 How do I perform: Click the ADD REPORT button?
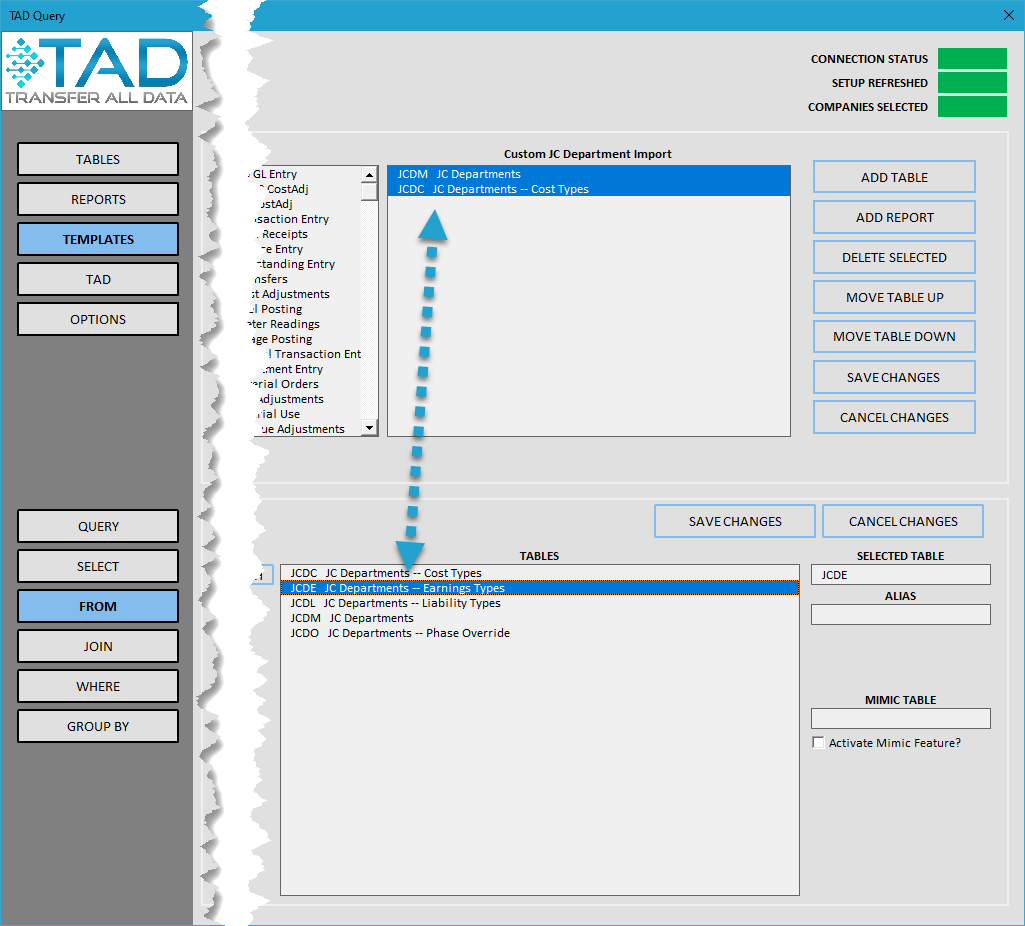click(894, 217)
